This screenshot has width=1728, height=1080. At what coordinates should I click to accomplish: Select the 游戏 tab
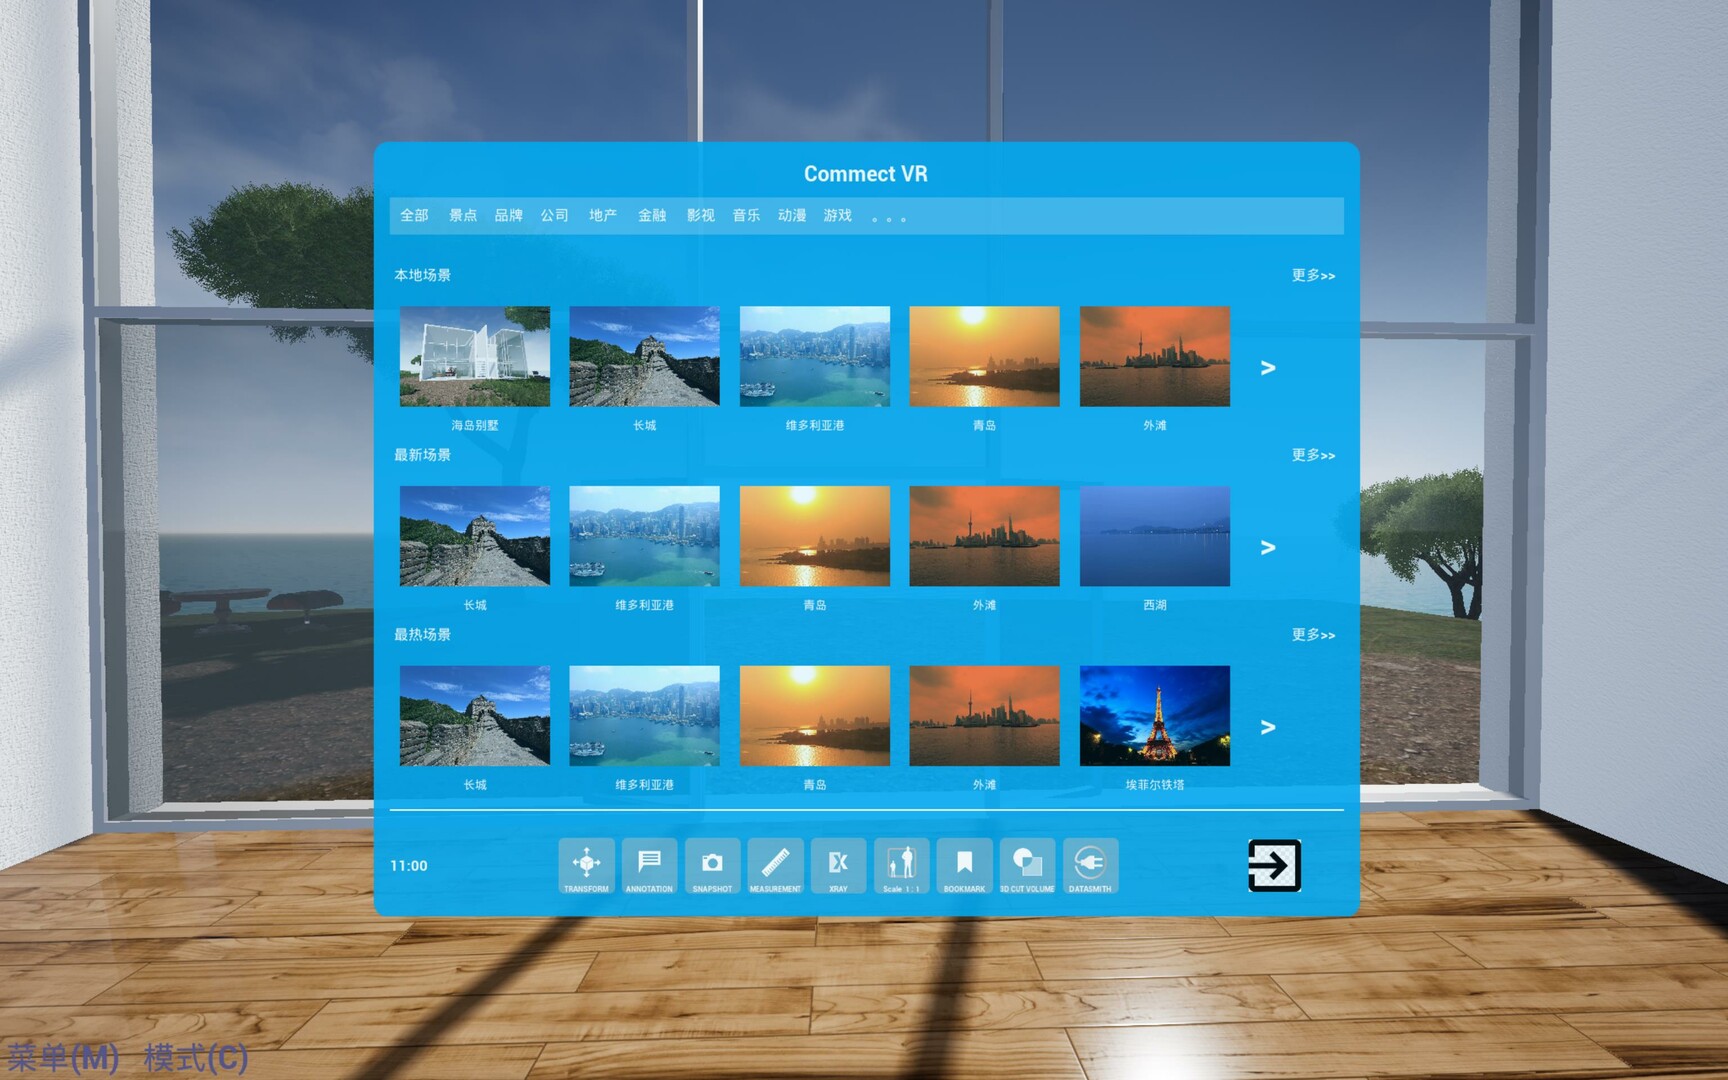837,215
